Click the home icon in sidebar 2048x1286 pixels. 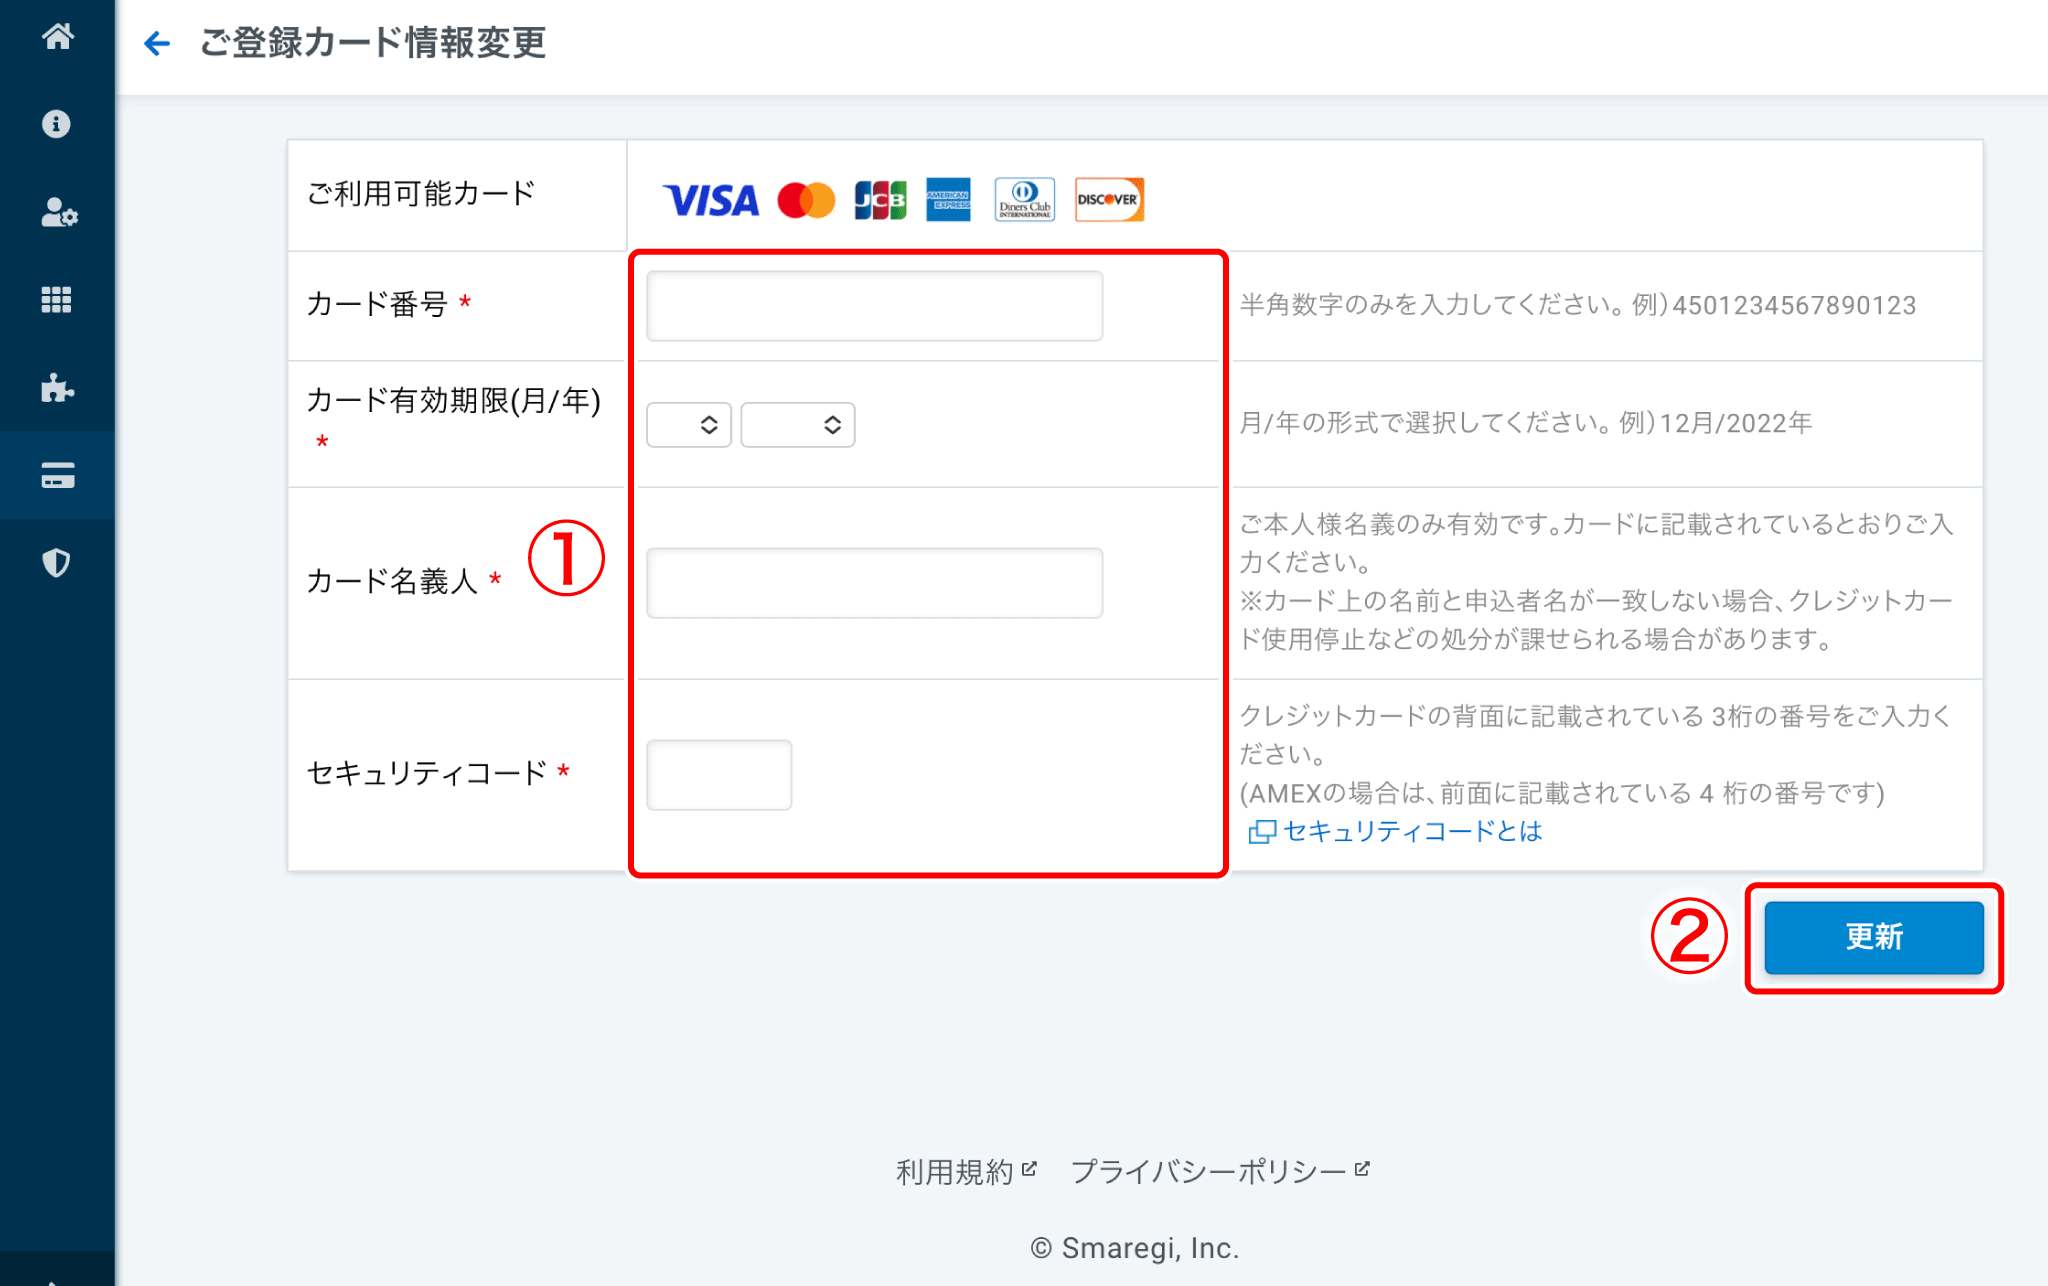57,37
